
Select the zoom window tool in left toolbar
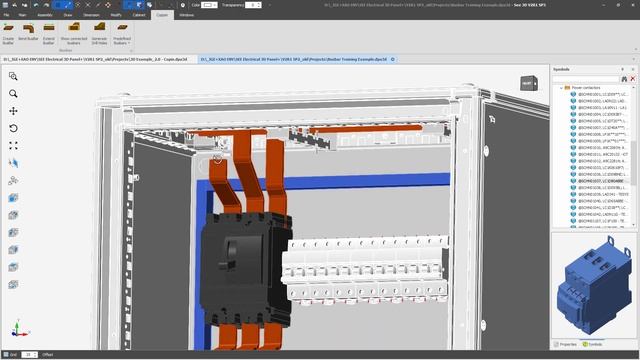tap(13, 76)
